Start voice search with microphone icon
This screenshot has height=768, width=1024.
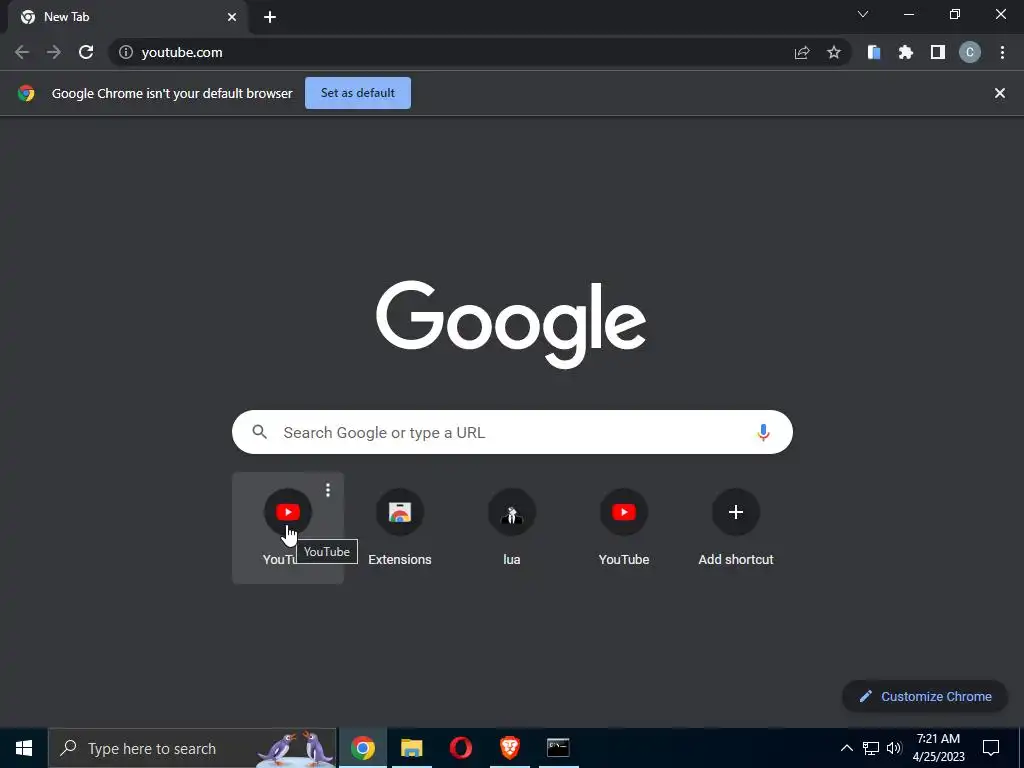click(x=763, y=432)
